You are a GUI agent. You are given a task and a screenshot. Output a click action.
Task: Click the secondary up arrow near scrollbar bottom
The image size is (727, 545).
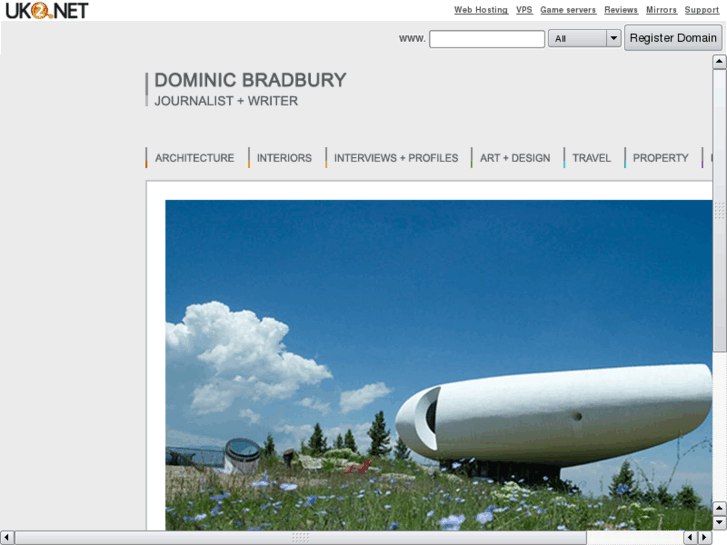coord(719,508)
